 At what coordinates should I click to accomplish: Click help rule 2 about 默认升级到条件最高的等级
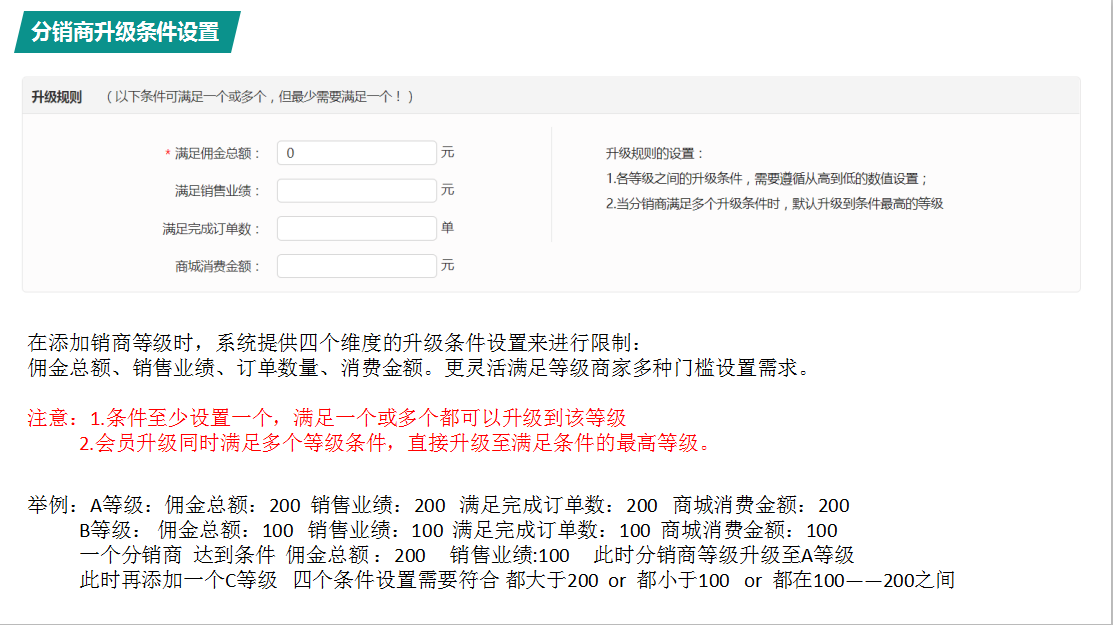point(775,204)
